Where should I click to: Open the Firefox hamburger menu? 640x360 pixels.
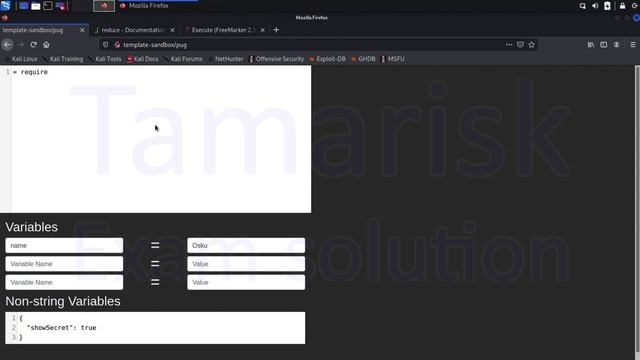(633, 45)
